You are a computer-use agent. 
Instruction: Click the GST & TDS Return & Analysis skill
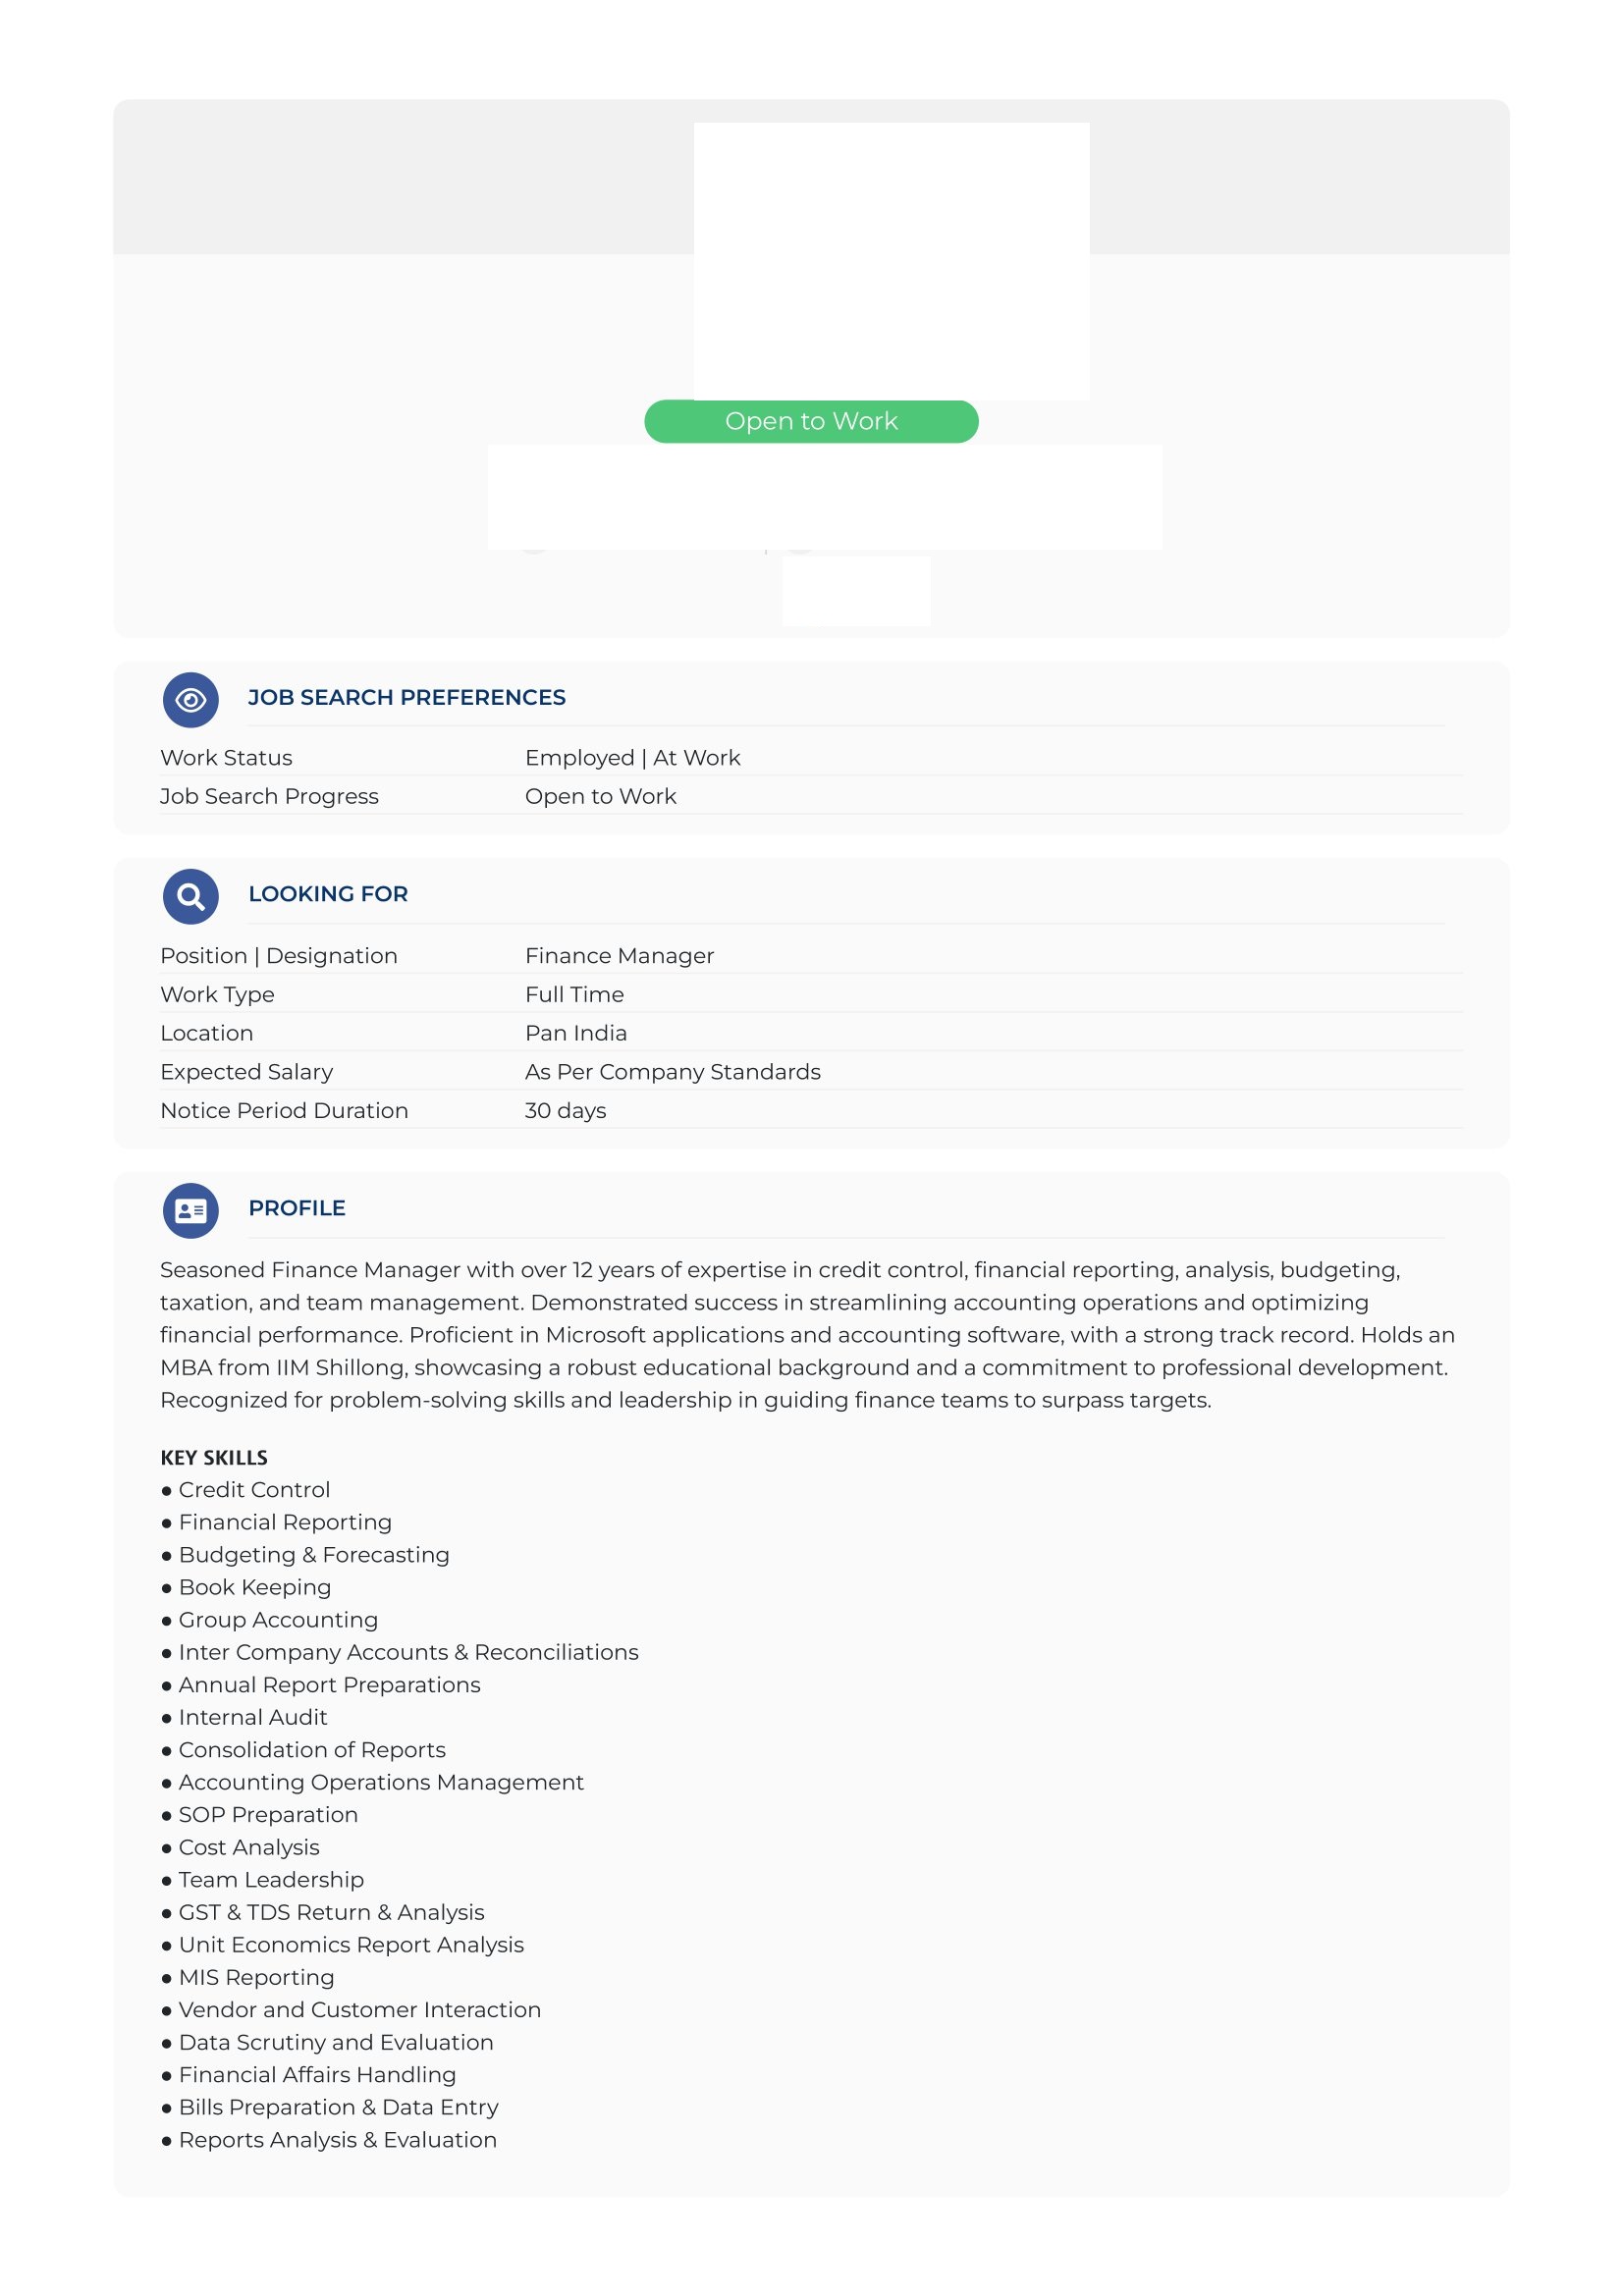(322, 1912)
